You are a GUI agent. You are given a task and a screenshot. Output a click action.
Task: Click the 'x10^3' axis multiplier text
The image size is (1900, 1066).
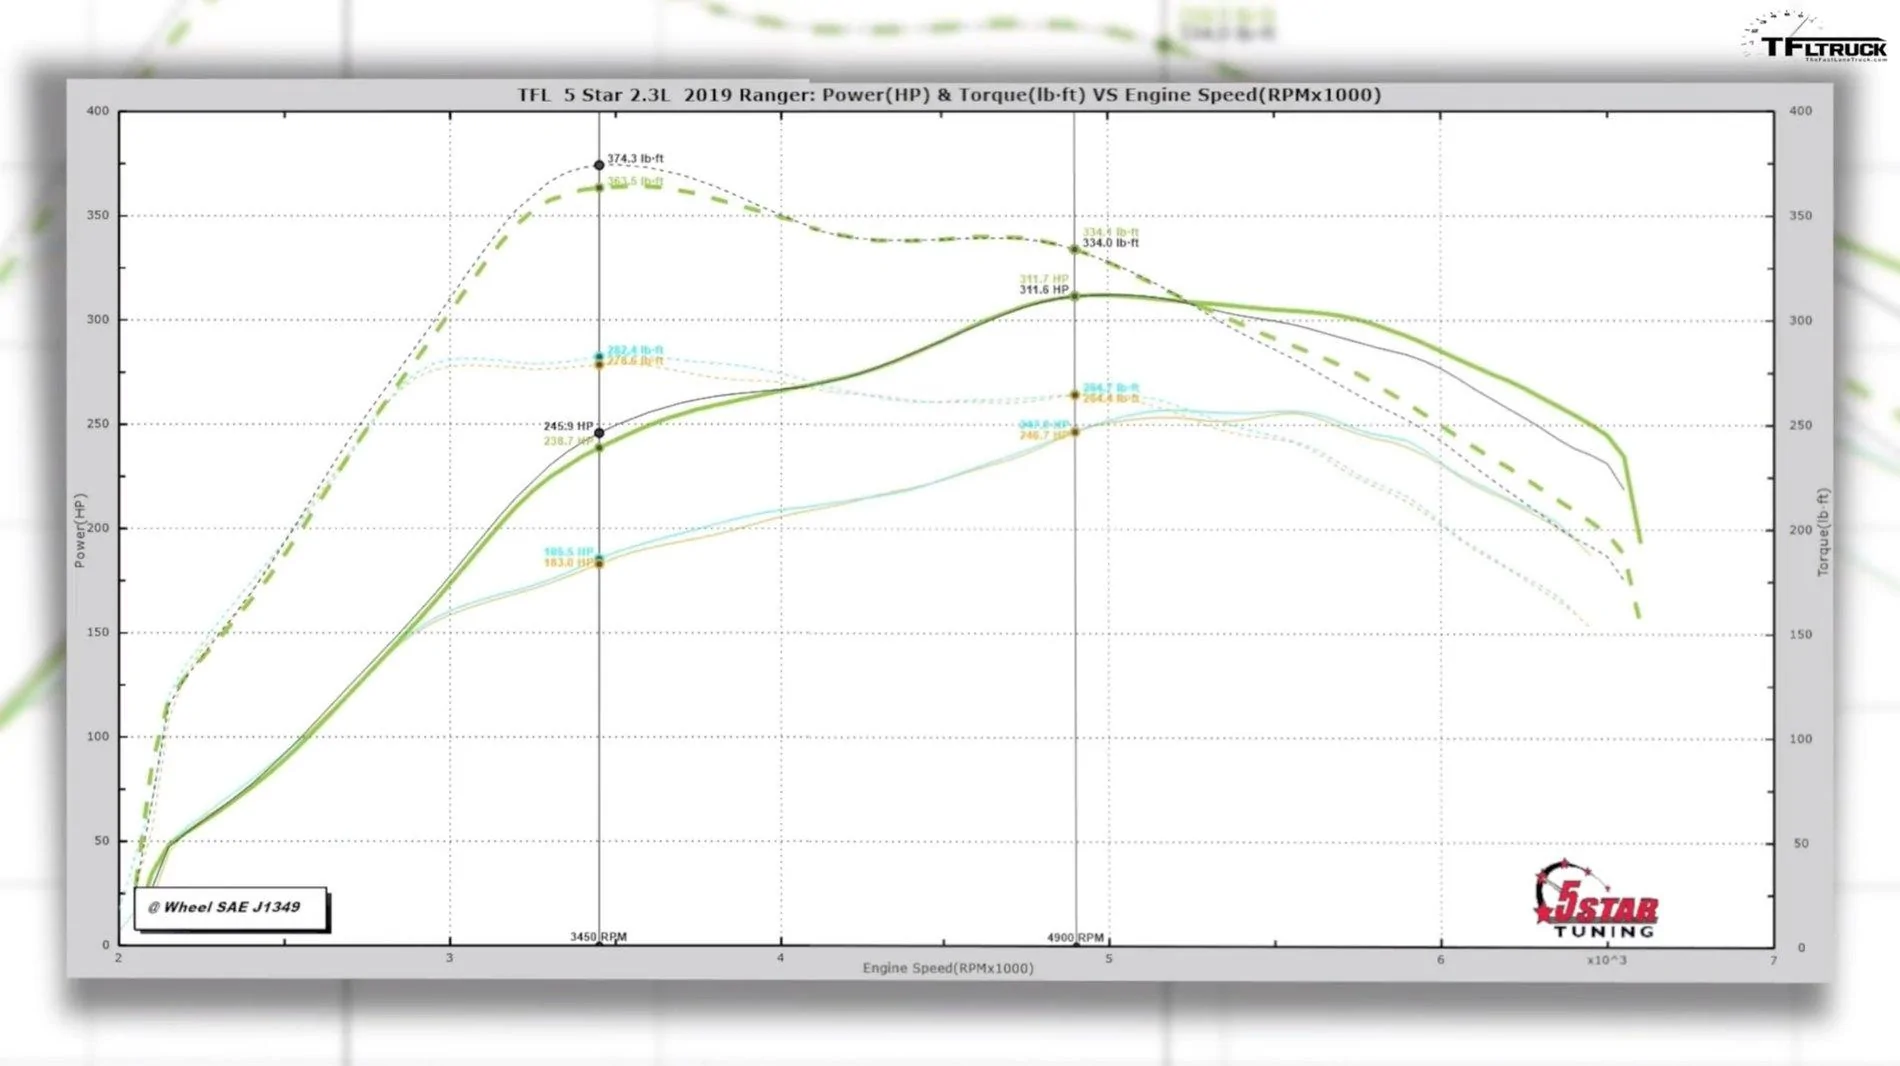pyautogui.click(x=1606, y=960)
